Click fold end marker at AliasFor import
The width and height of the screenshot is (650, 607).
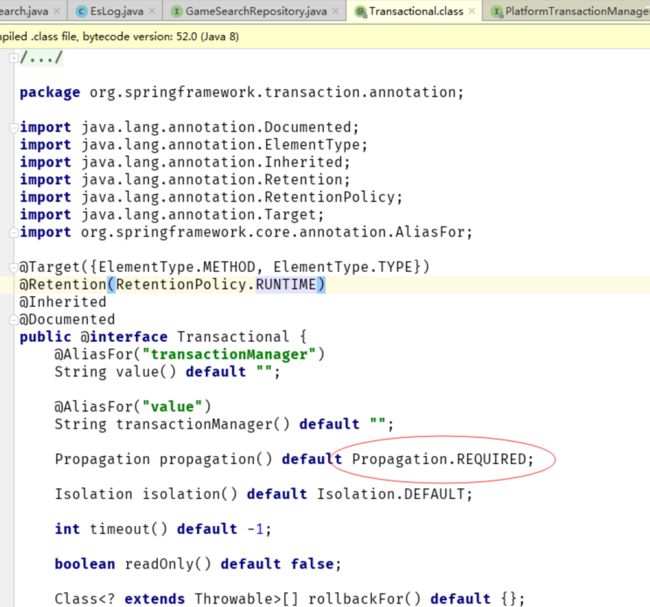click(14, 232)
